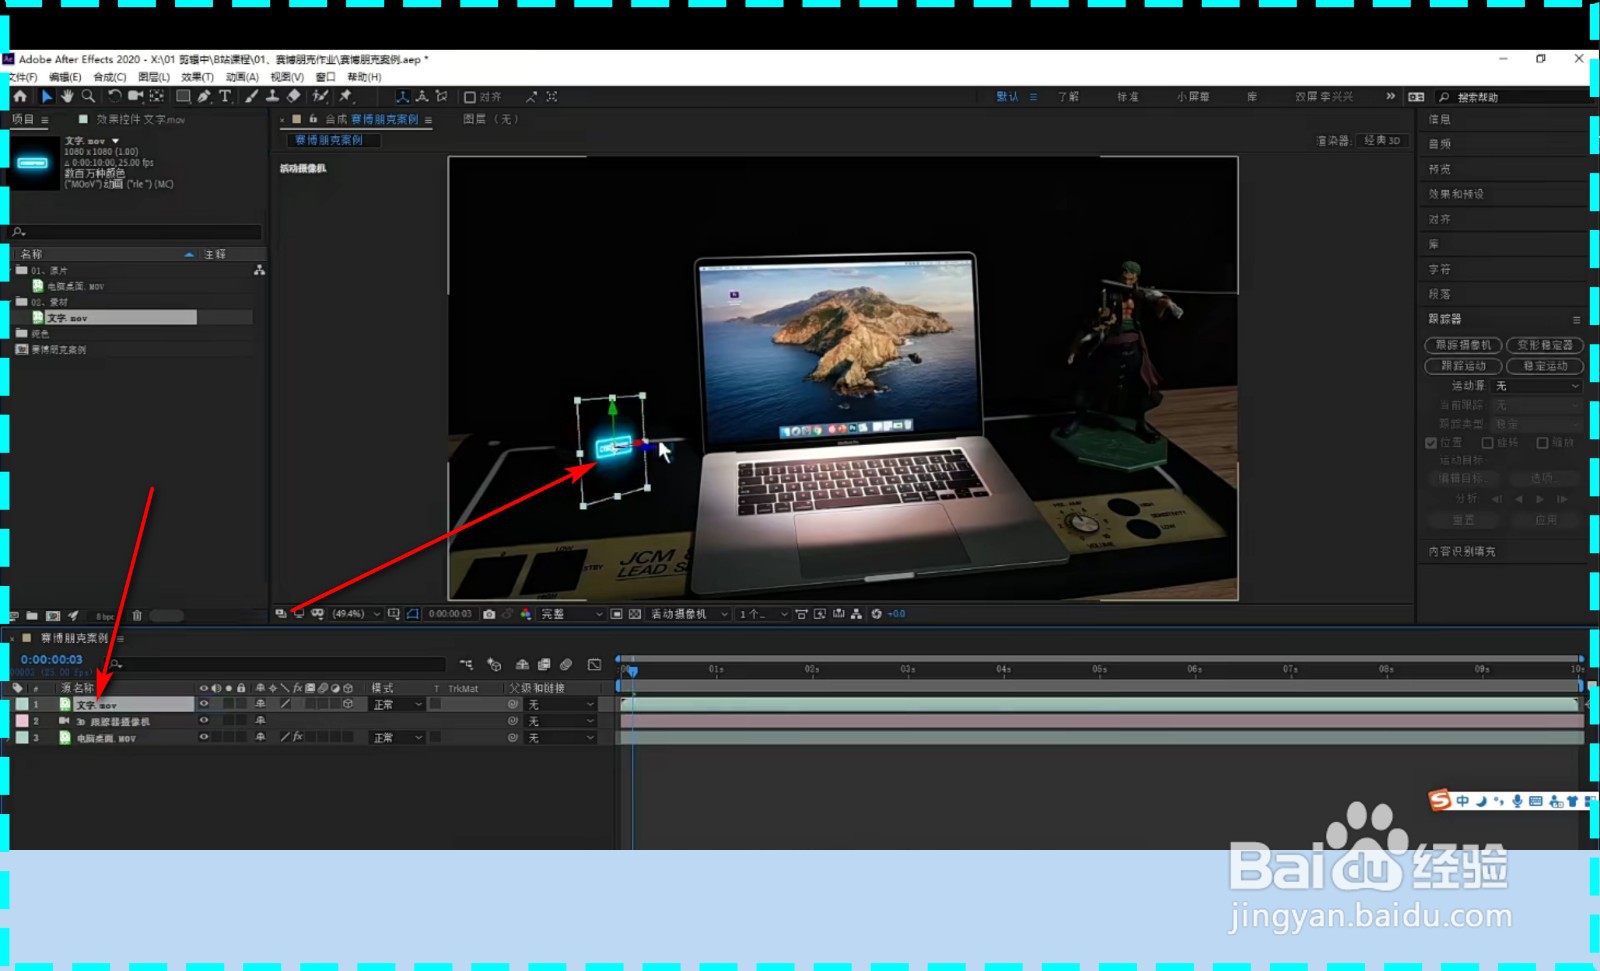Open the resolution 完整 dropdown
Image resolution: width=1600 pixels, height=971 pixels.
click(x=572, y=614)
